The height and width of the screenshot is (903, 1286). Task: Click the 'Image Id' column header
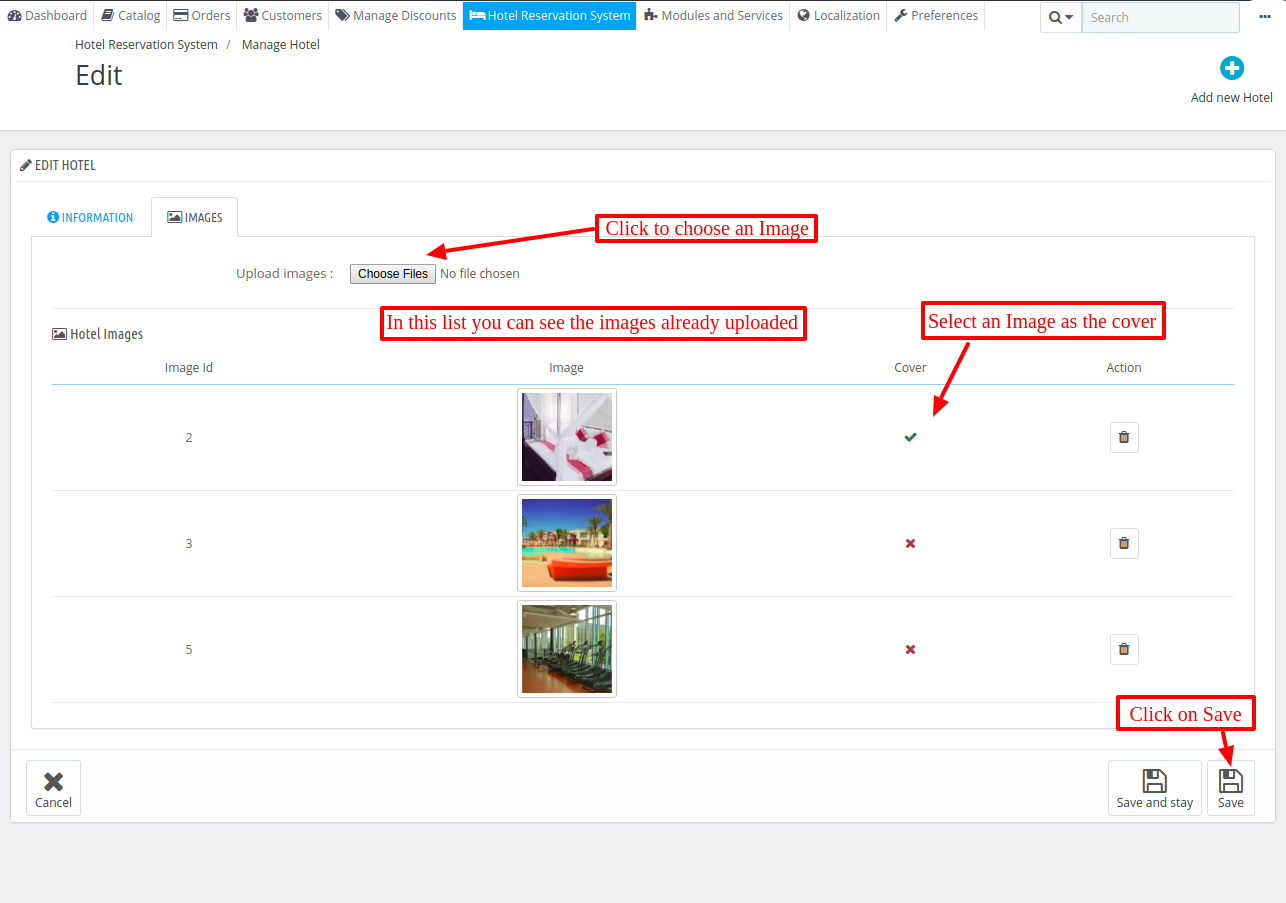[x=189, y=367]
